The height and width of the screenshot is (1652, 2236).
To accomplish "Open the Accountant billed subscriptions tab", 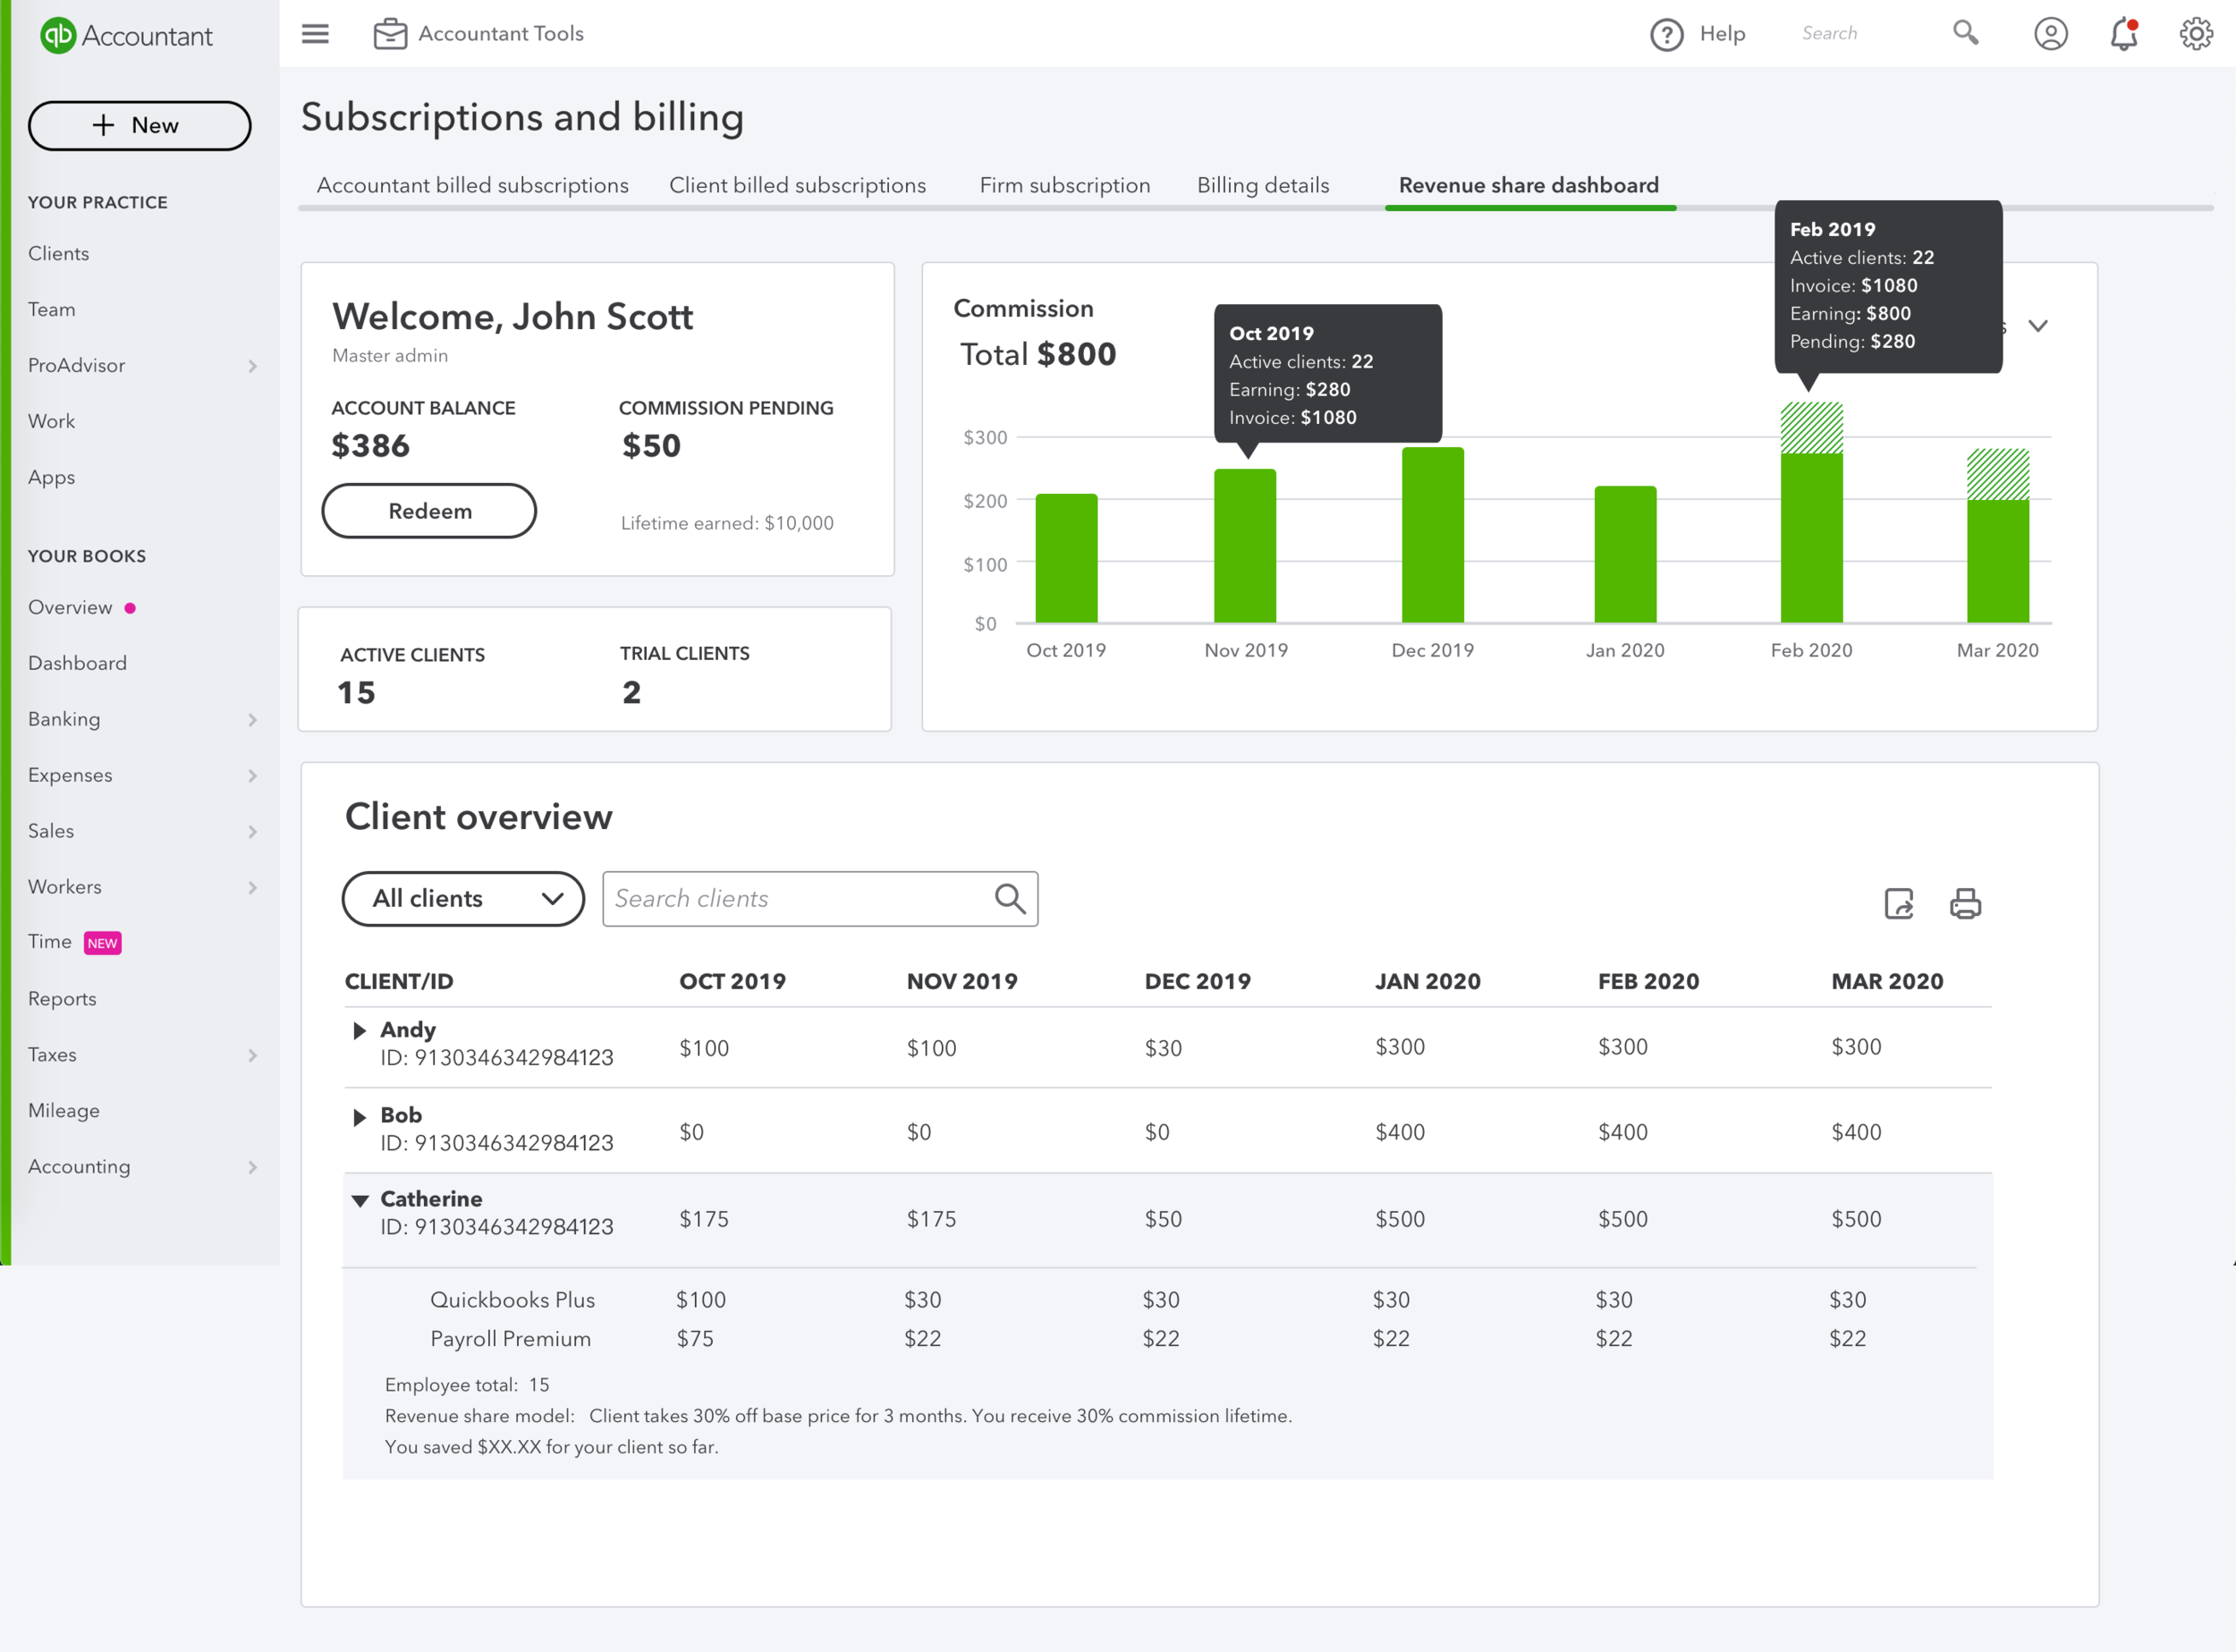I will tap(473, 185).
